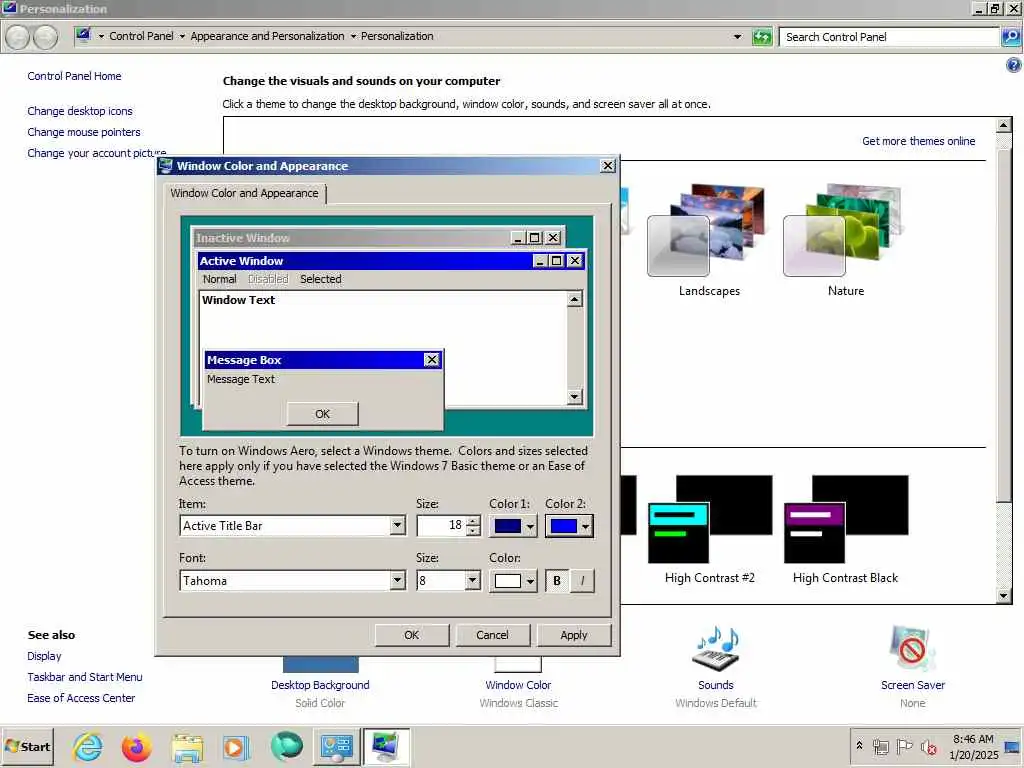Screen dimensions: 1024x768
Task: Open Sounds settings icon
Action: 716,648
